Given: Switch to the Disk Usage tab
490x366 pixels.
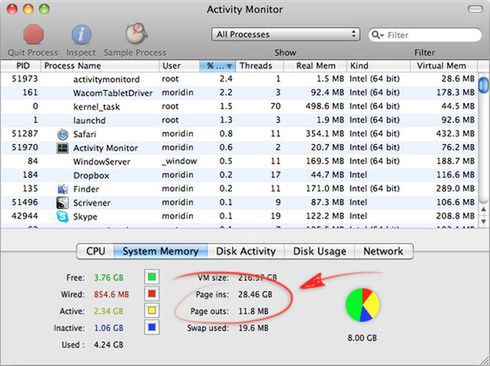Looking at the screenshot, I should (319, 251).
